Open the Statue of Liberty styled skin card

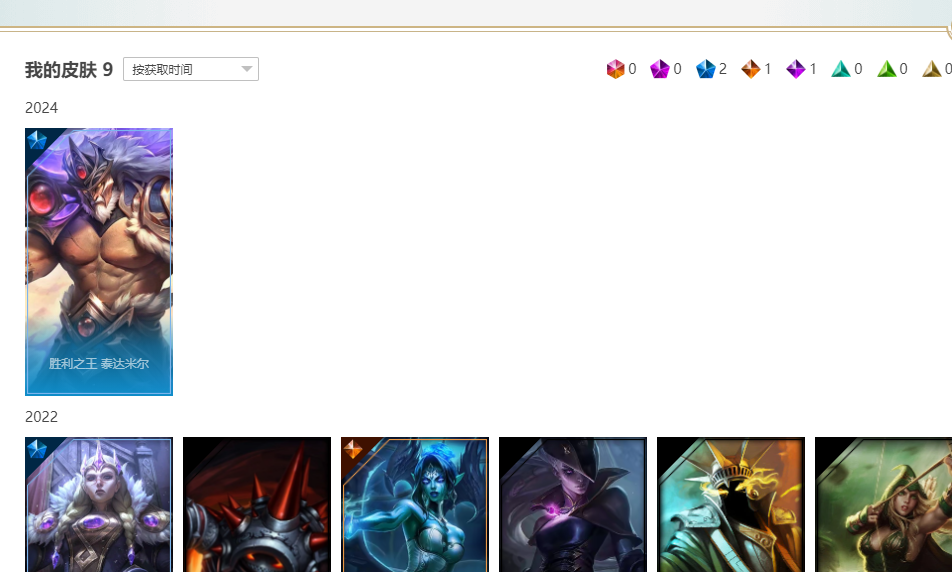click(x=730, y=504)
